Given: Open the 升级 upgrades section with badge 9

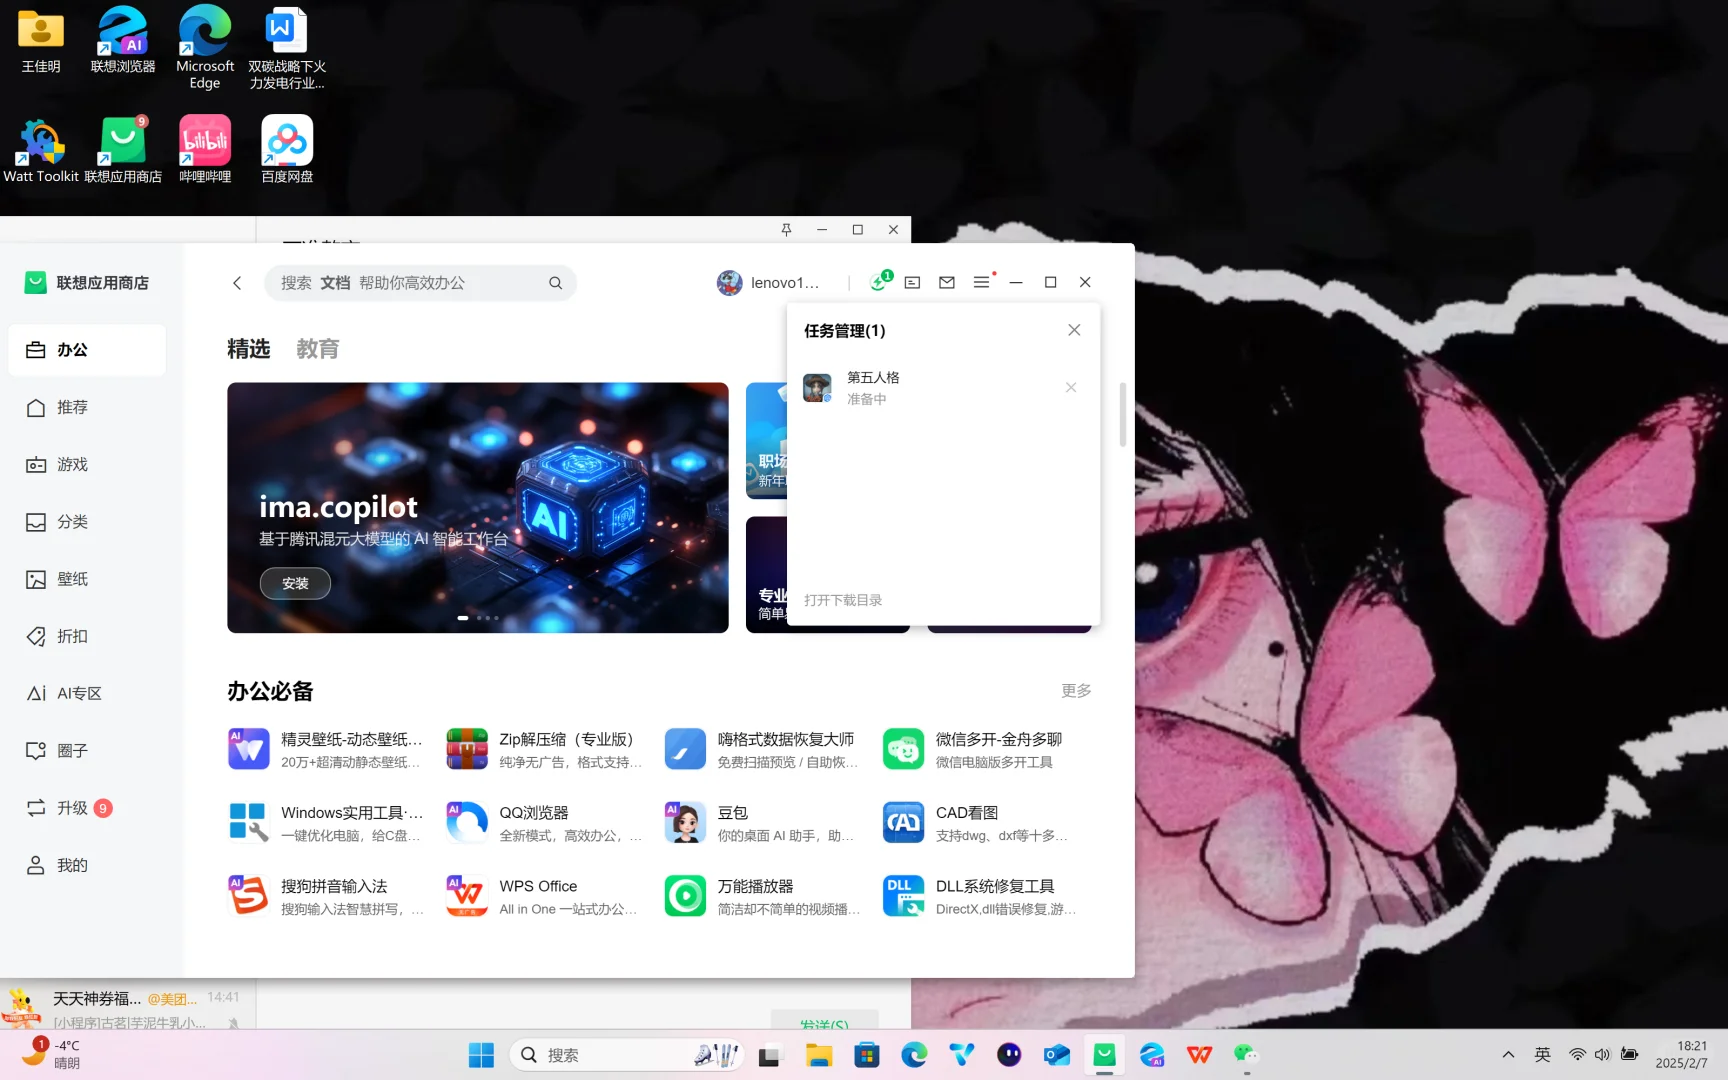Looking at the screenshot, I should click(x=70, y=808).
